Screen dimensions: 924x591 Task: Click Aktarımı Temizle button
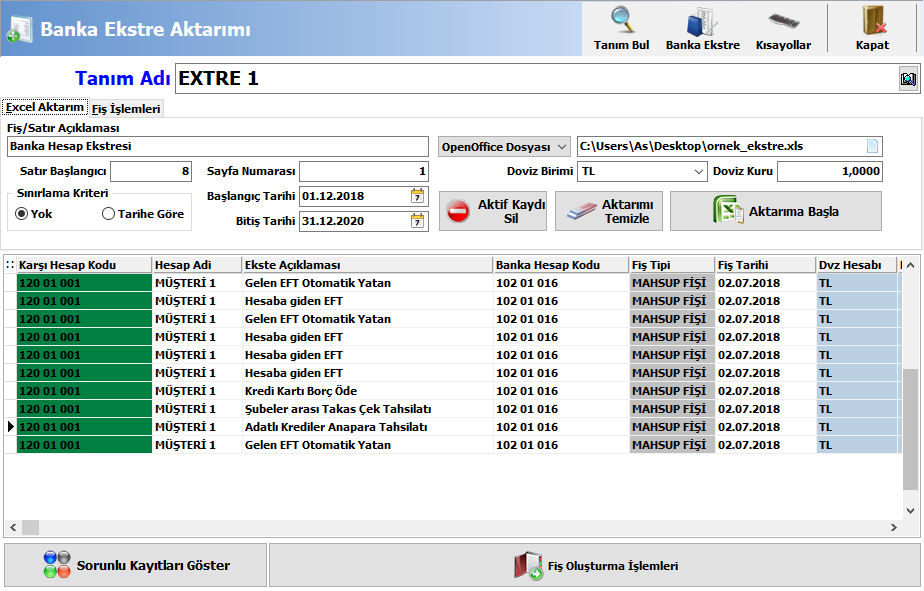coord(609,211)
